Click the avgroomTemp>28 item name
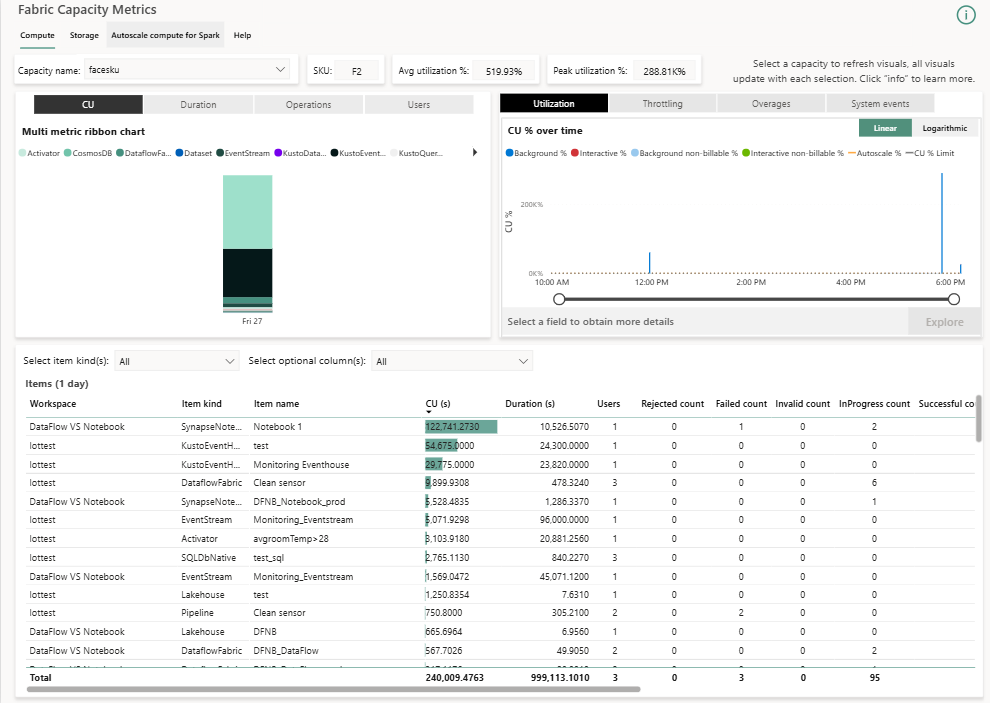 click(x=290, y=539)
